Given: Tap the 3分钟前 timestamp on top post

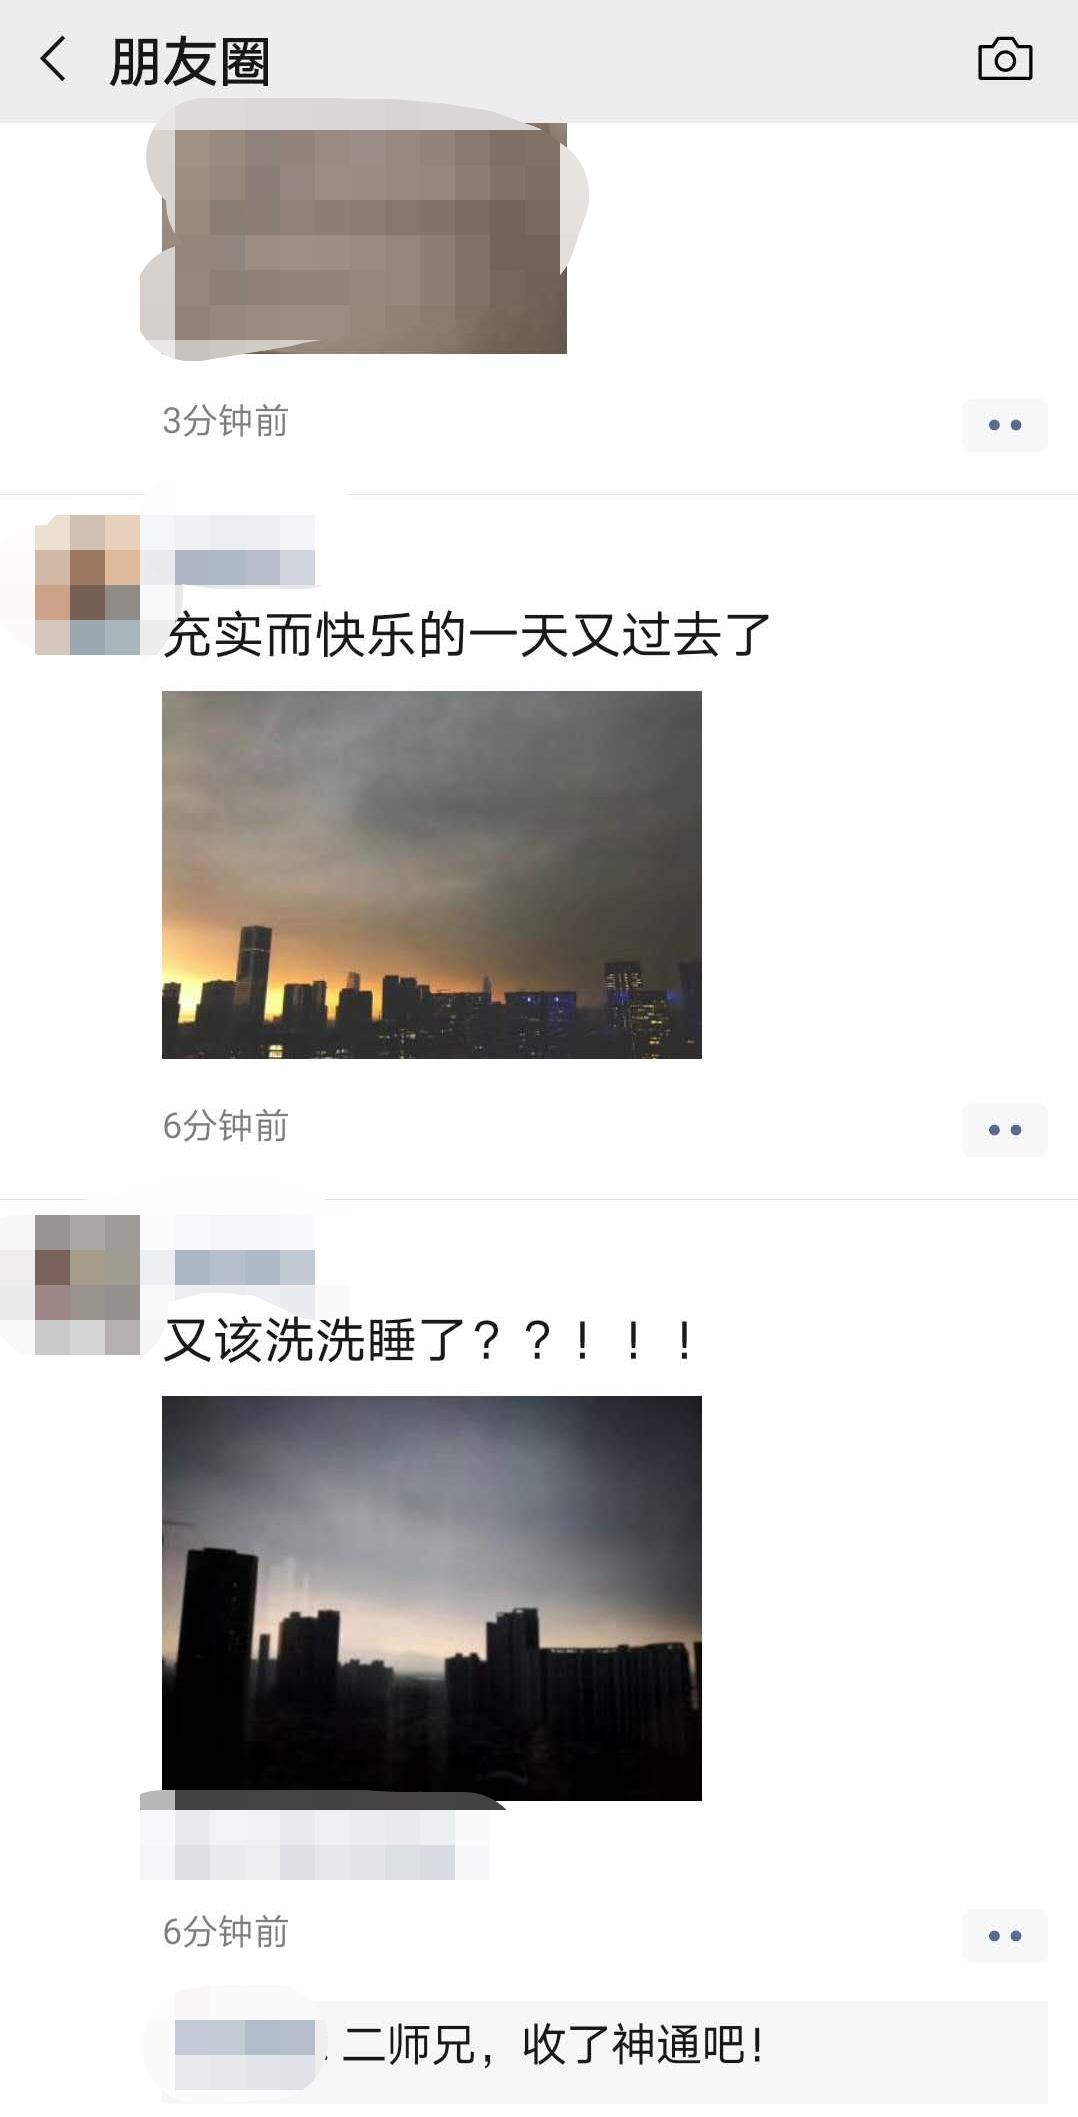Looking at the screenshot, I should tap(226, 421).
